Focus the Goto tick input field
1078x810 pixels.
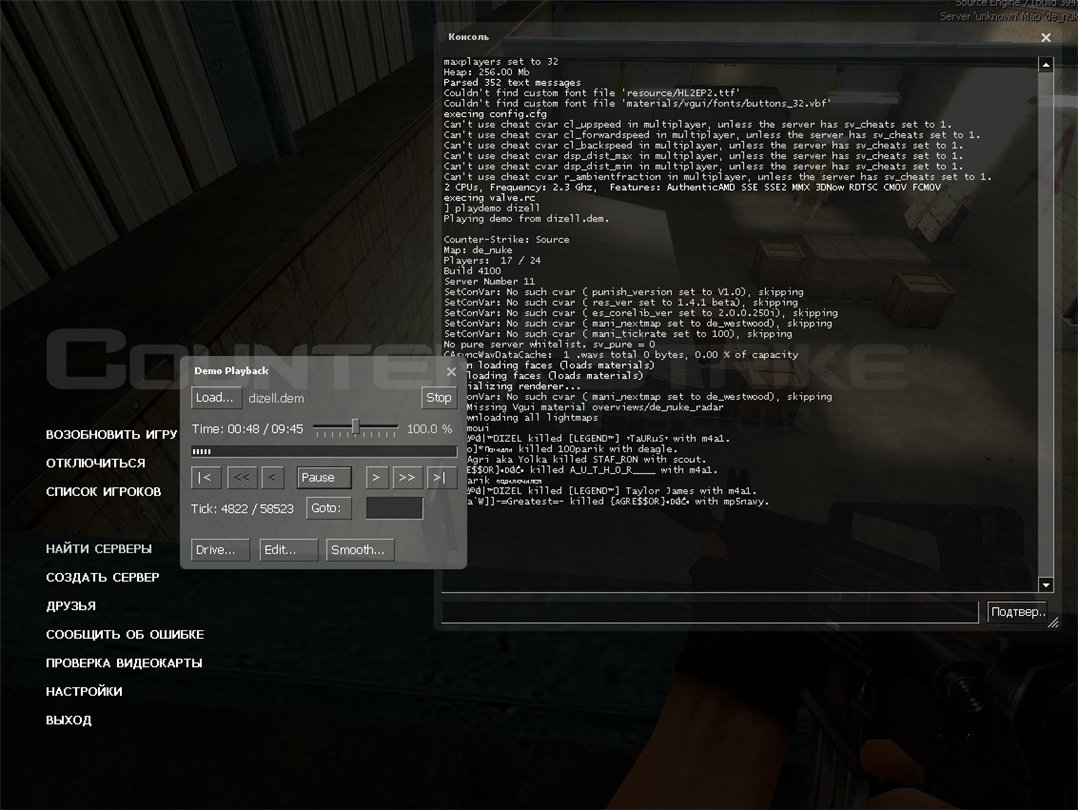(394, 508)
